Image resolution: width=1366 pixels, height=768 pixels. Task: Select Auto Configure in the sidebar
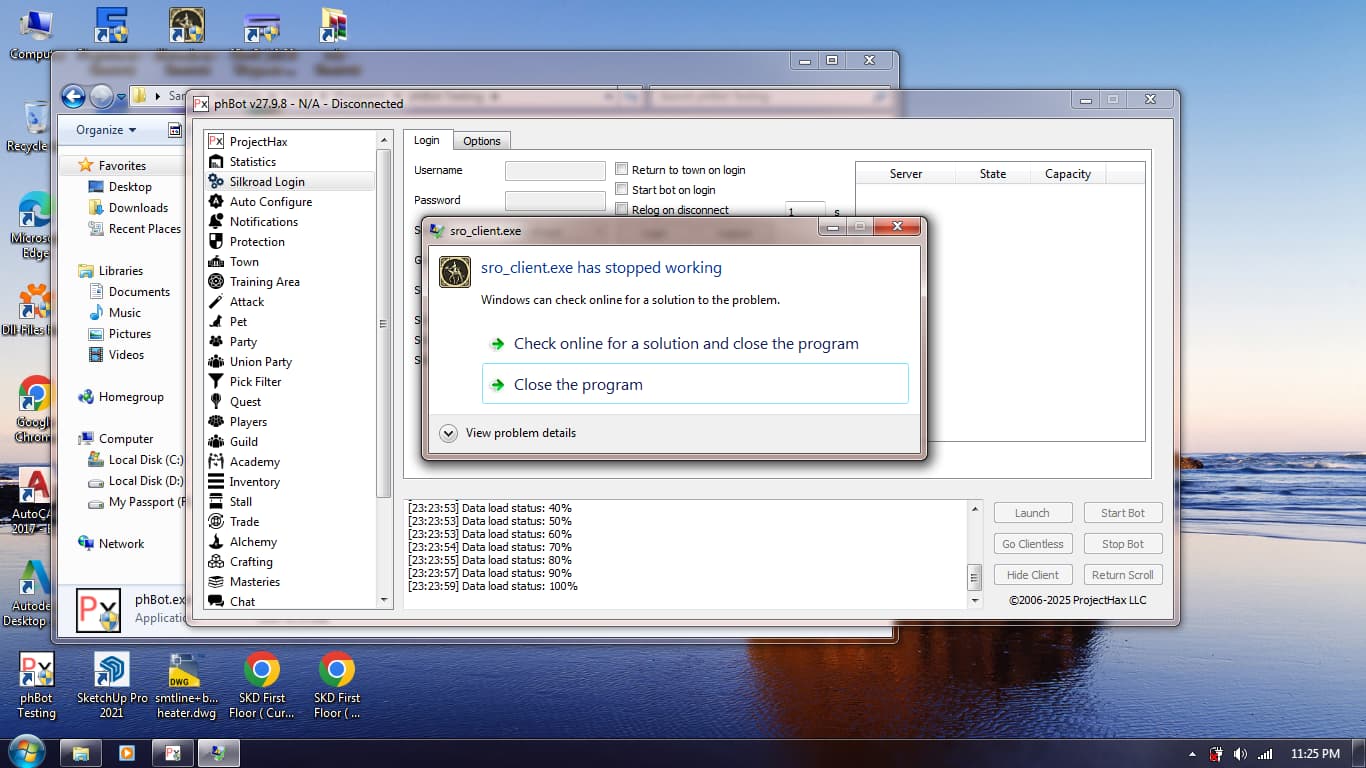click(x=270, y=202)
